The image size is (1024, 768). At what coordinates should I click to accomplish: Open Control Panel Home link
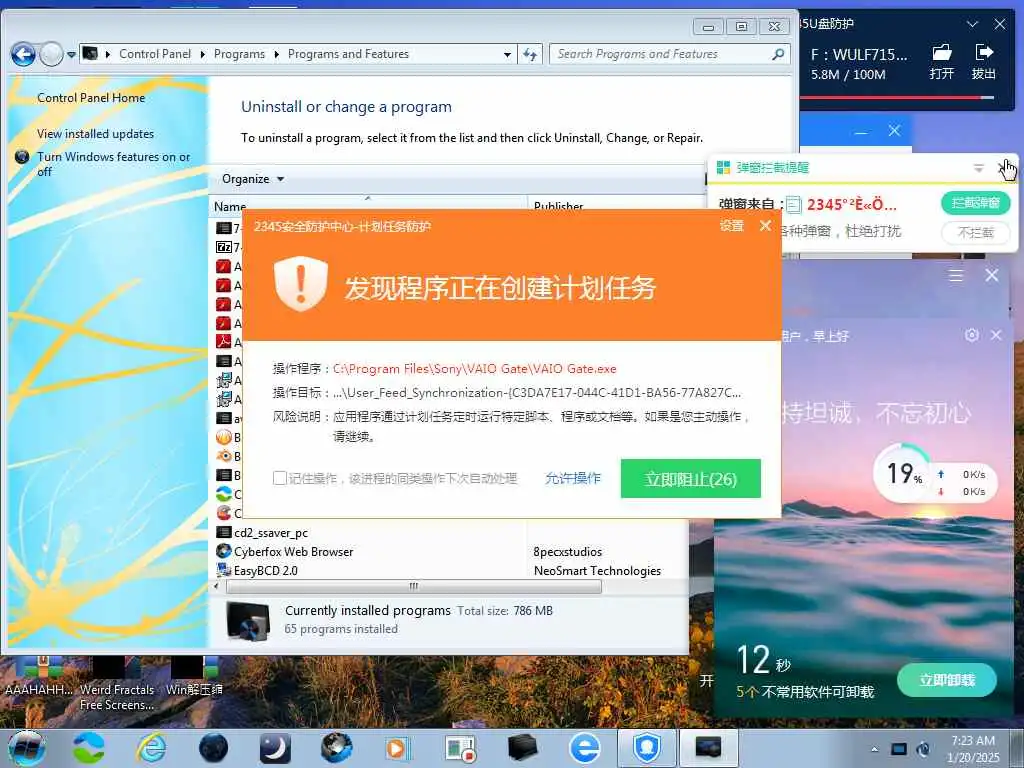pos(91,98)
